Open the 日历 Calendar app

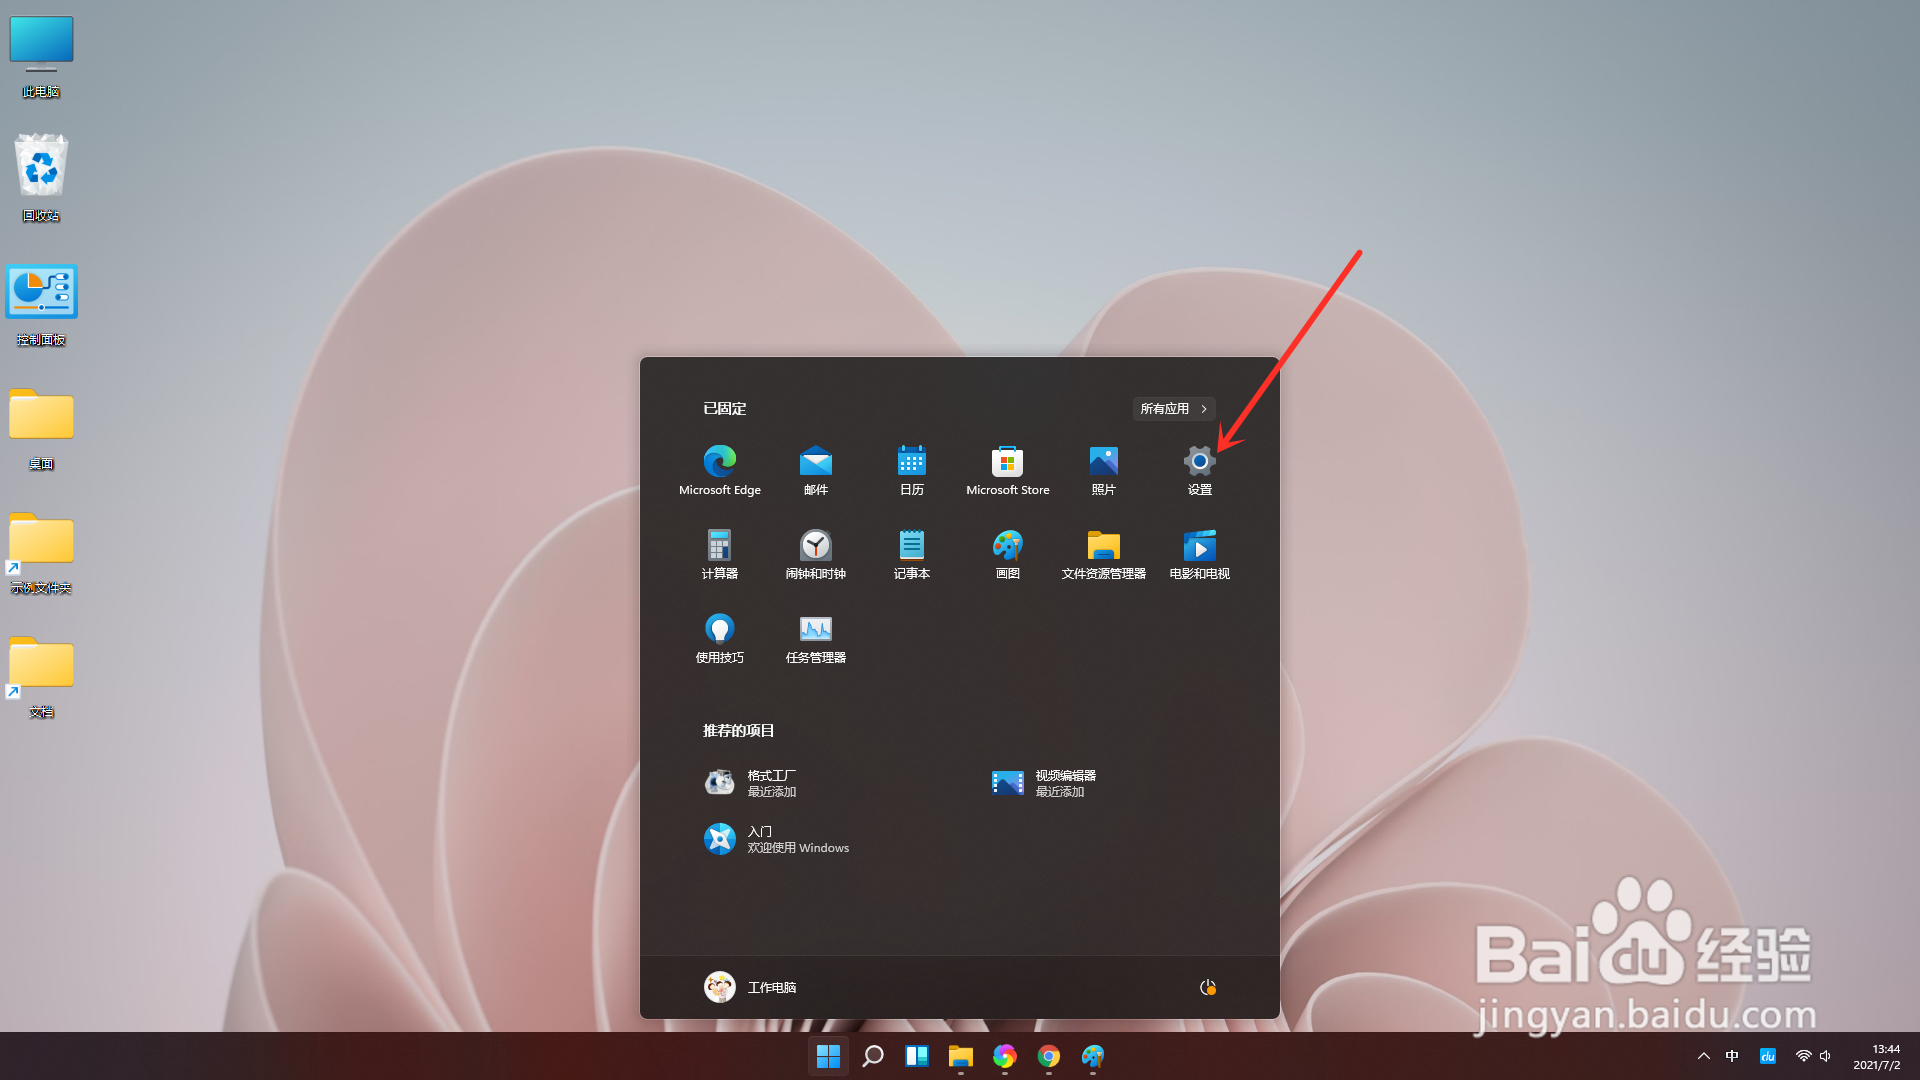pyautogui.click(x=911, y=470)
